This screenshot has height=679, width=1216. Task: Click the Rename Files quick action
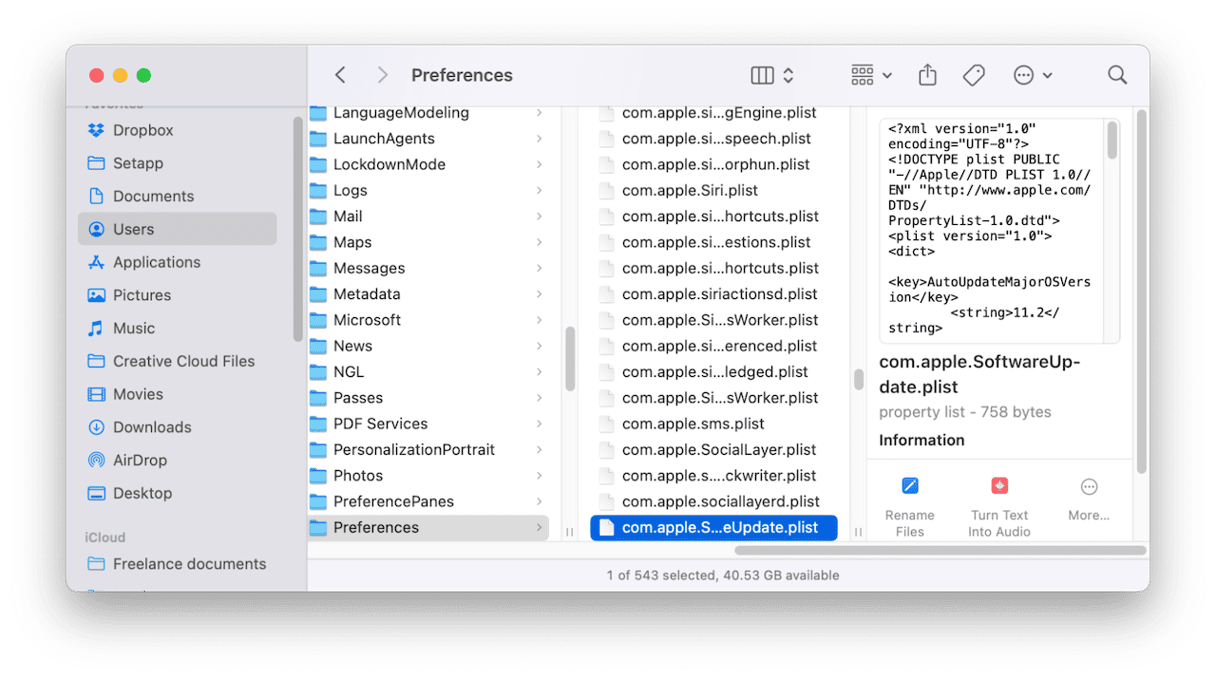pos(910,506)
